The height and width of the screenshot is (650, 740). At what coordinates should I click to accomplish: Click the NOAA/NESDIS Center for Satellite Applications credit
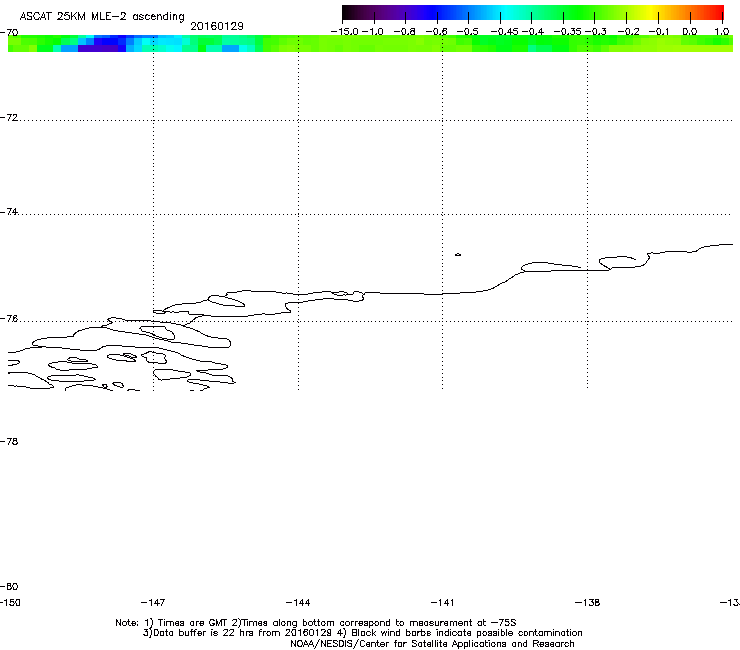coord(432,644)
